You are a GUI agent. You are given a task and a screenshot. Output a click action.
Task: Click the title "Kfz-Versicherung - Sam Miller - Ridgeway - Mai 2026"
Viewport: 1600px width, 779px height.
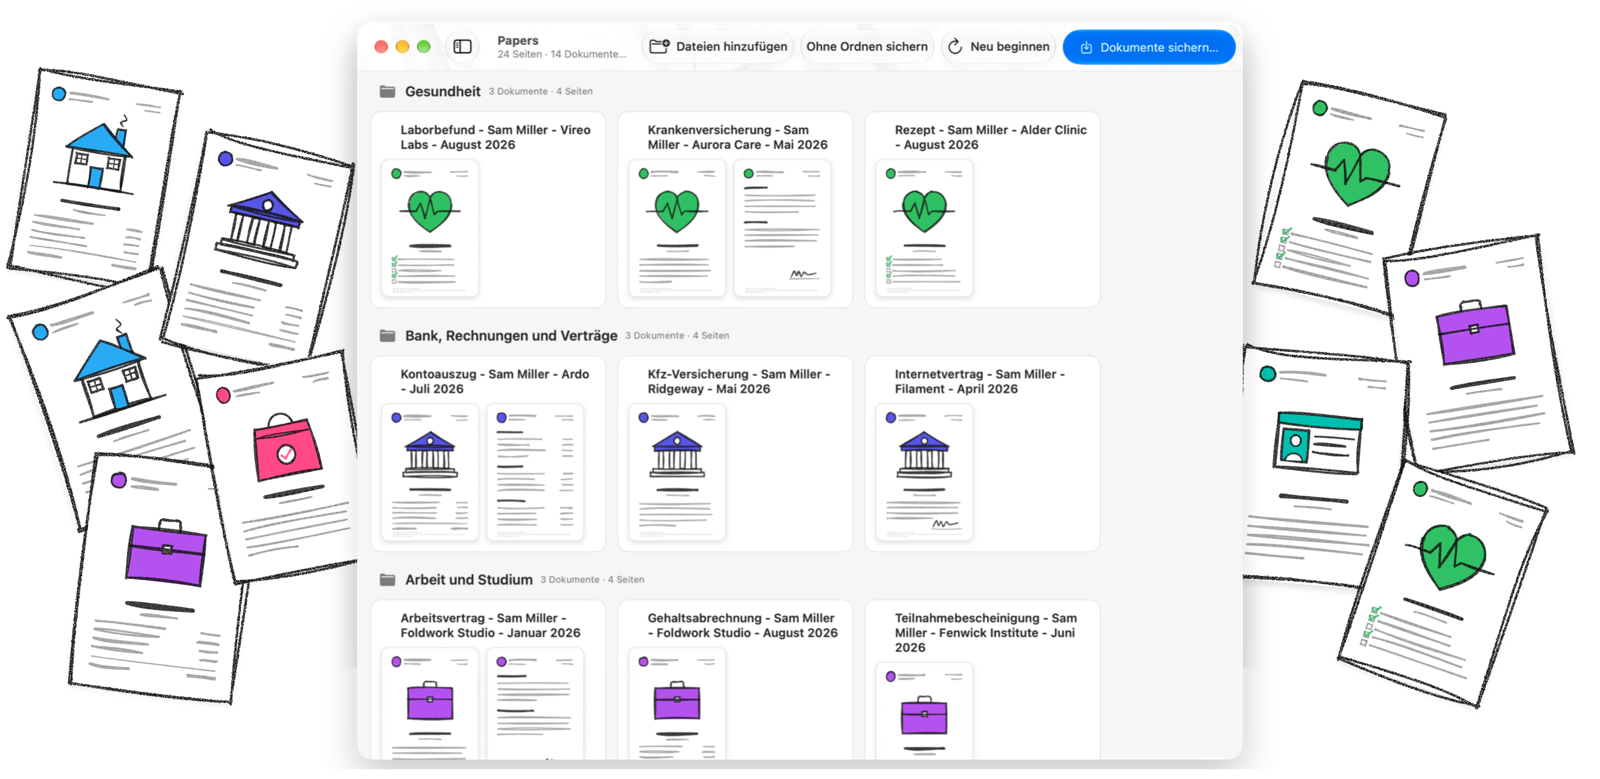click(739, 381)
